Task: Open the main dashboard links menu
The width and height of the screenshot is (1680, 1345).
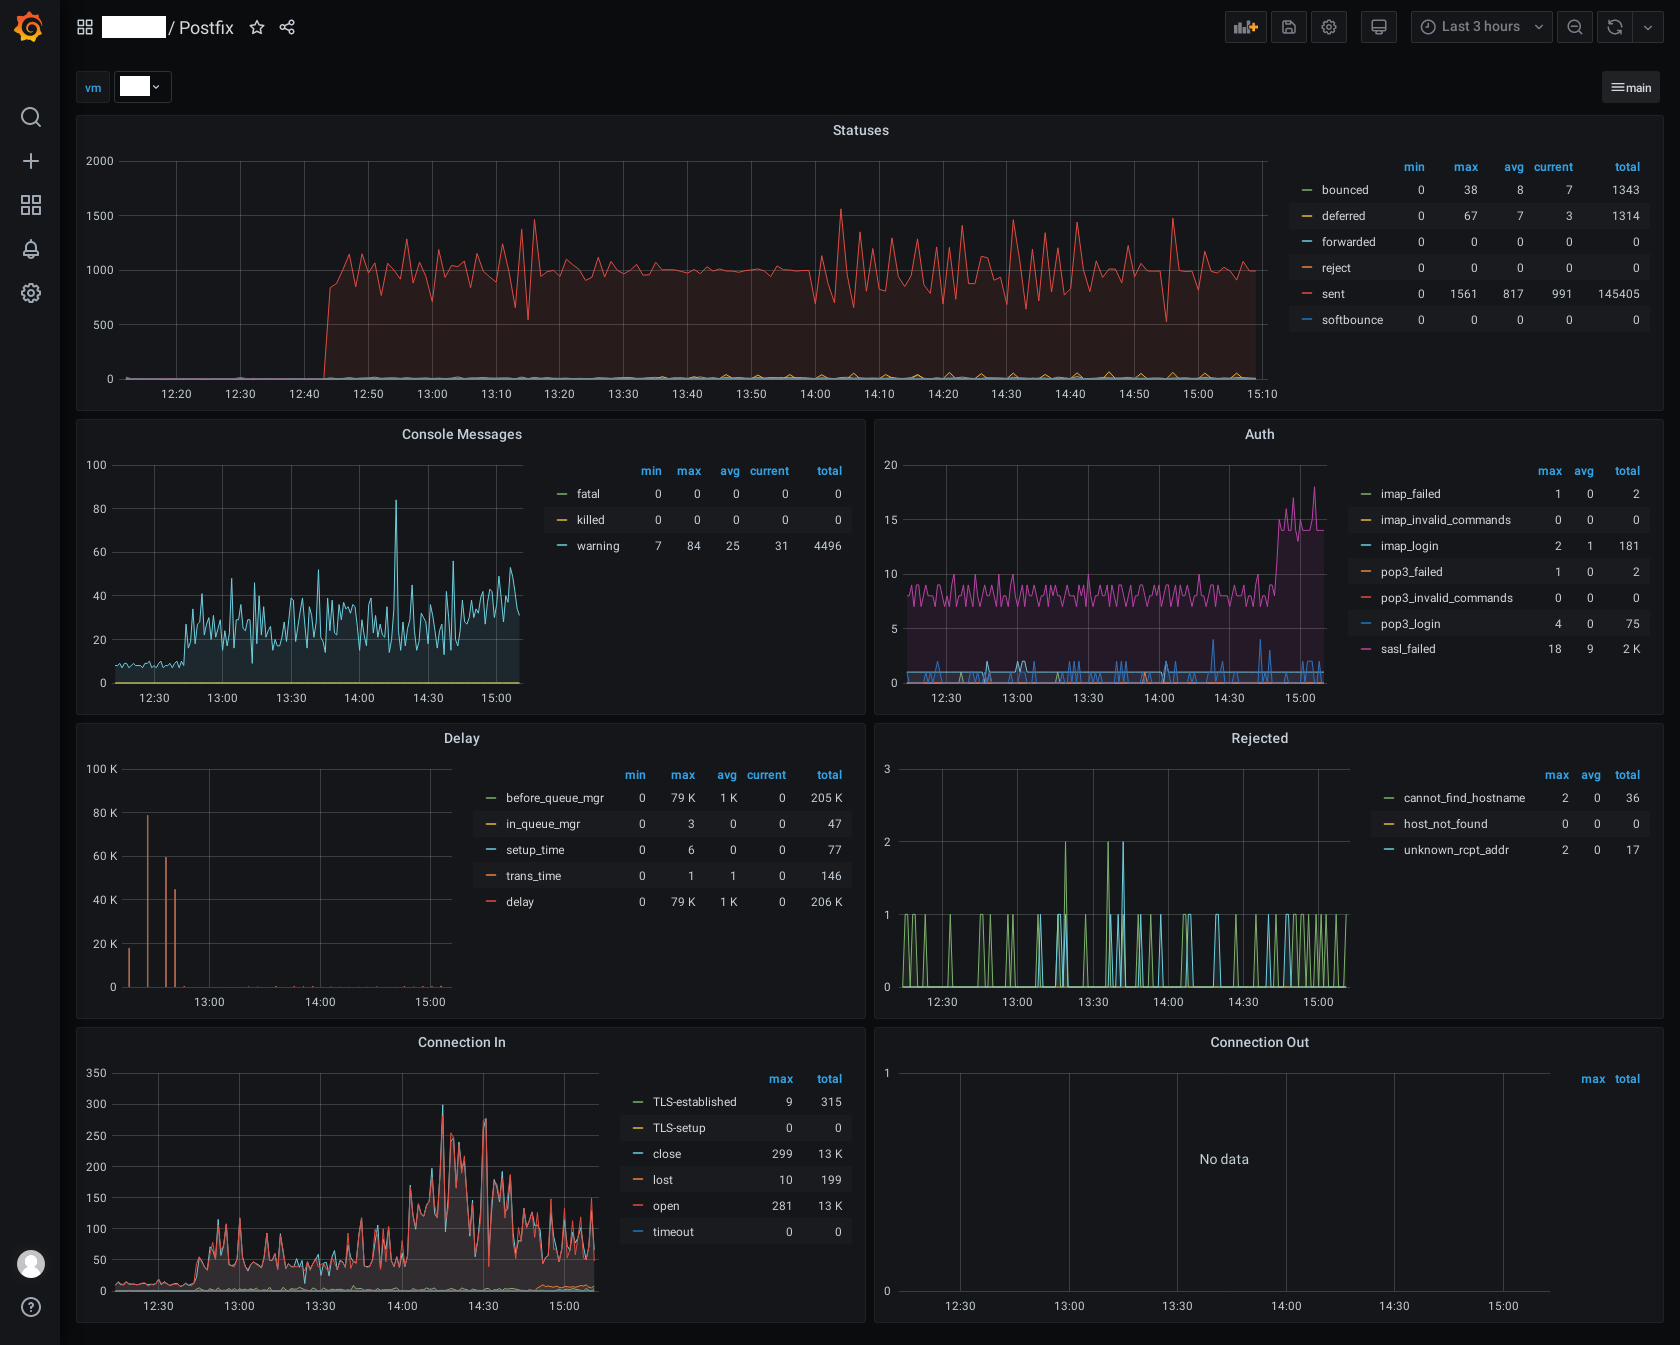Action: [1631, 87]
